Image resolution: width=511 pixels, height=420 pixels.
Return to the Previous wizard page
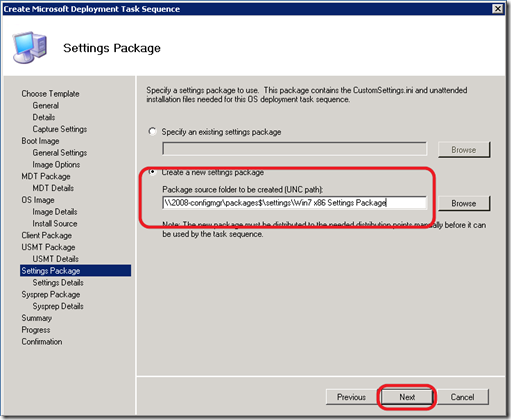tap(351, 397)
